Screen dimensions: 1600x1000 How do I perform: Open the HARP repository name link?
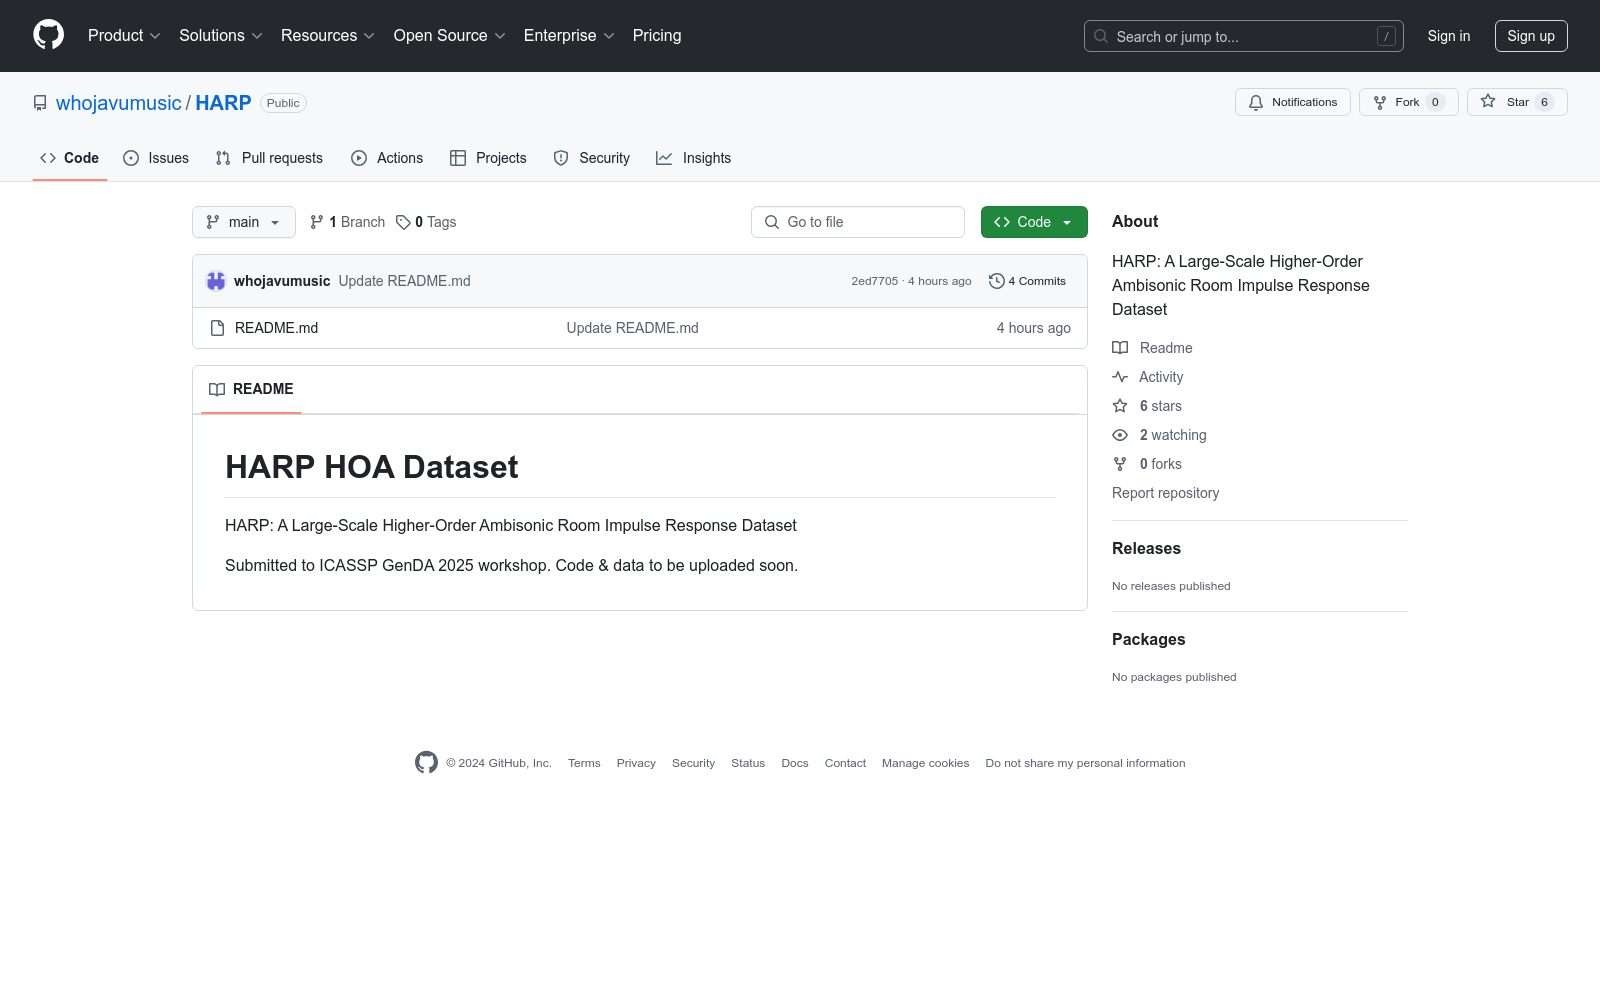coord(223,103)
